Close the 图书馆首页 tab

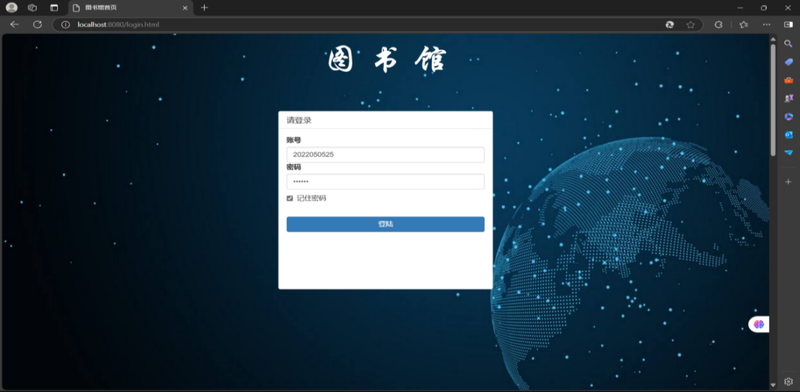point(185,8)
